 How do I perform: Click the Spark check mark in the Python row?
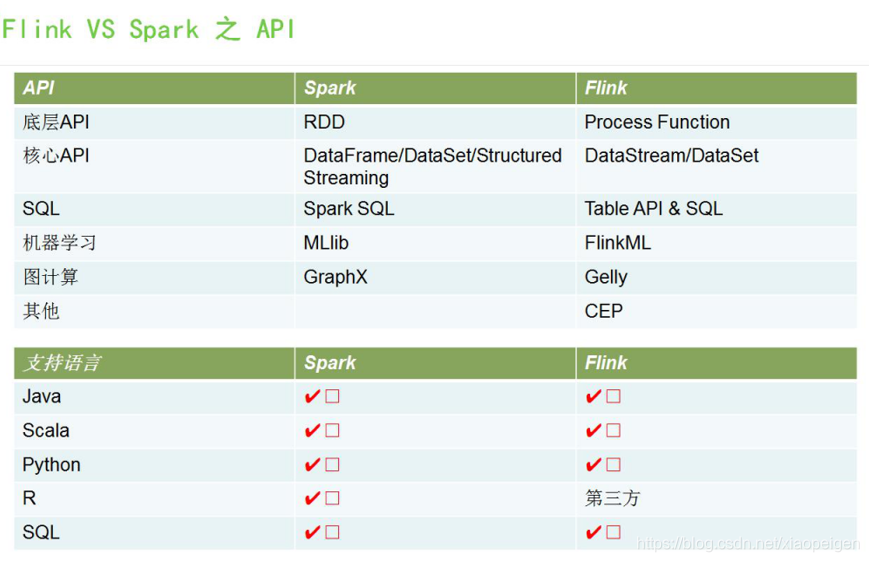pyautogui.click(x=313, y=464)
